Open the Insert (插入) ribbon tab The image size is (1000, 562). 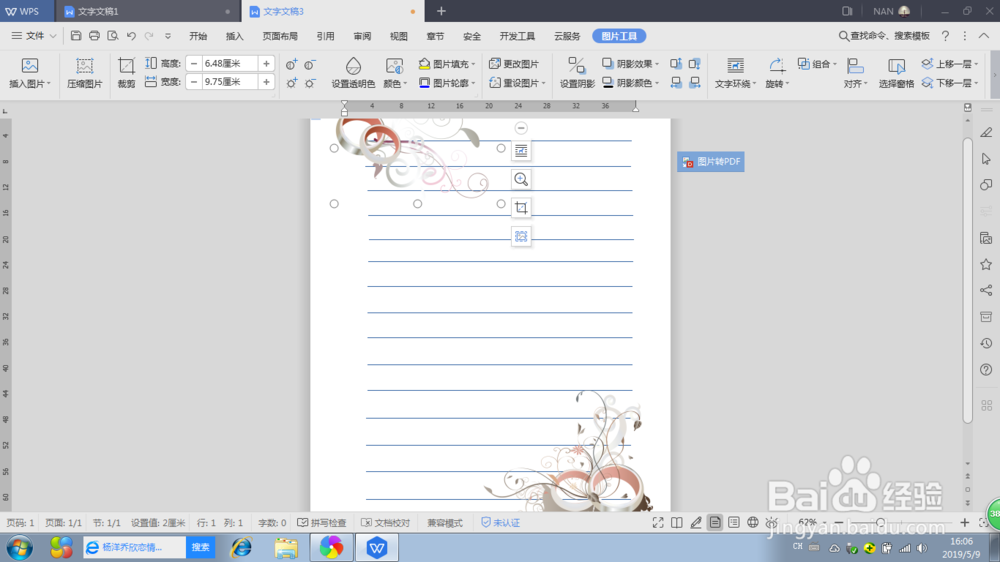pos(235,36)
